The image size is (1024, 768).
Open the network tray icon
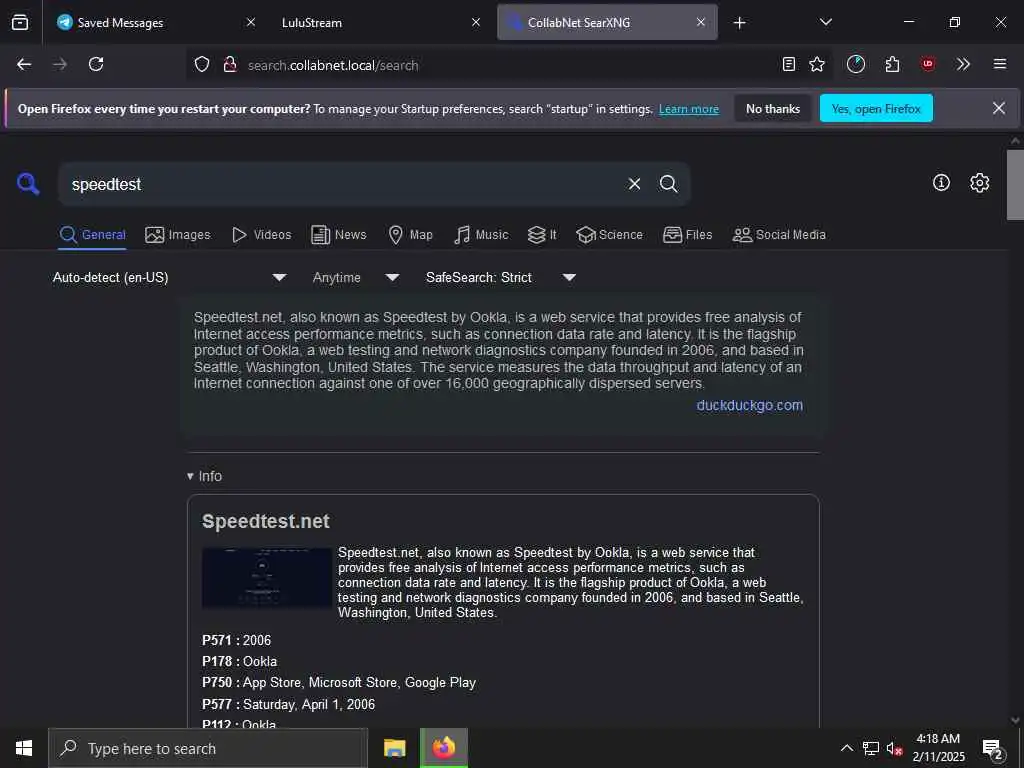tap(871, 748)
